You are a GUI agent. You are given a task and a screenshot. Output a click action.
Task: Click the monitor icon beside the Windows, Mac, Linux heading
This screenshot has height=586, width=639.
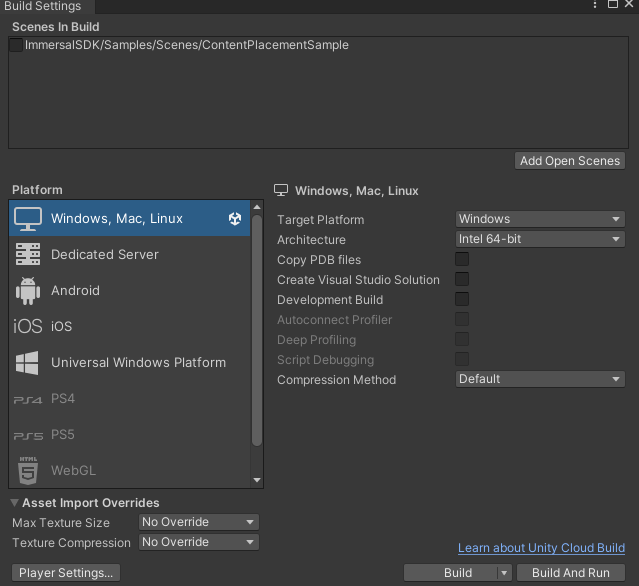(281, 190)
